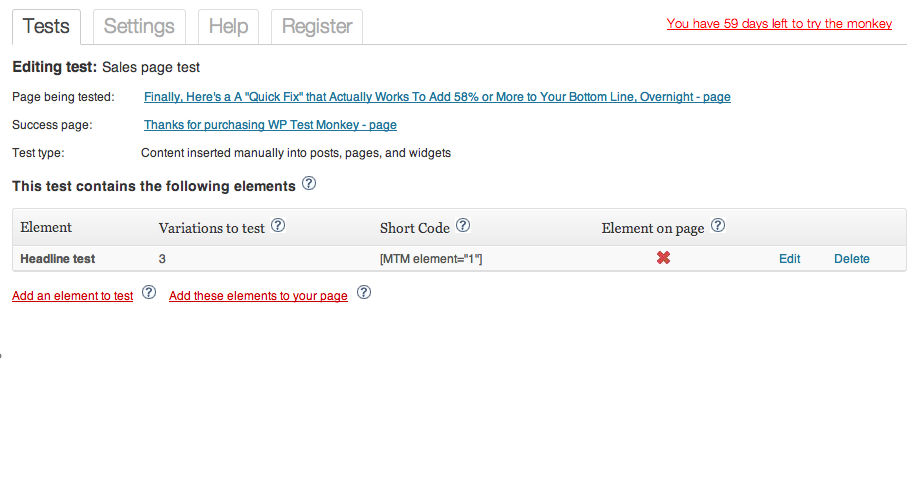Click help icon beside Add these elements to your page

click(364, 293)
